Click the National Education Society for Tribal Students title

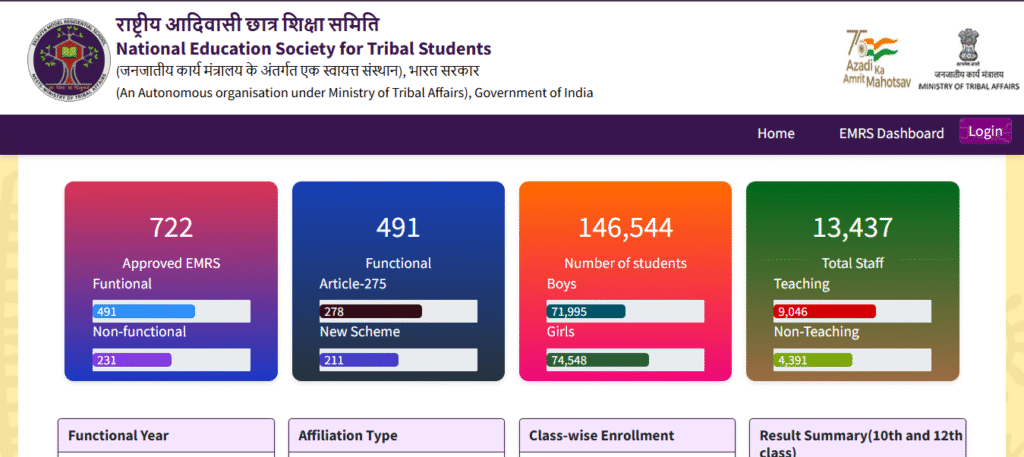[x=304, y=48]
